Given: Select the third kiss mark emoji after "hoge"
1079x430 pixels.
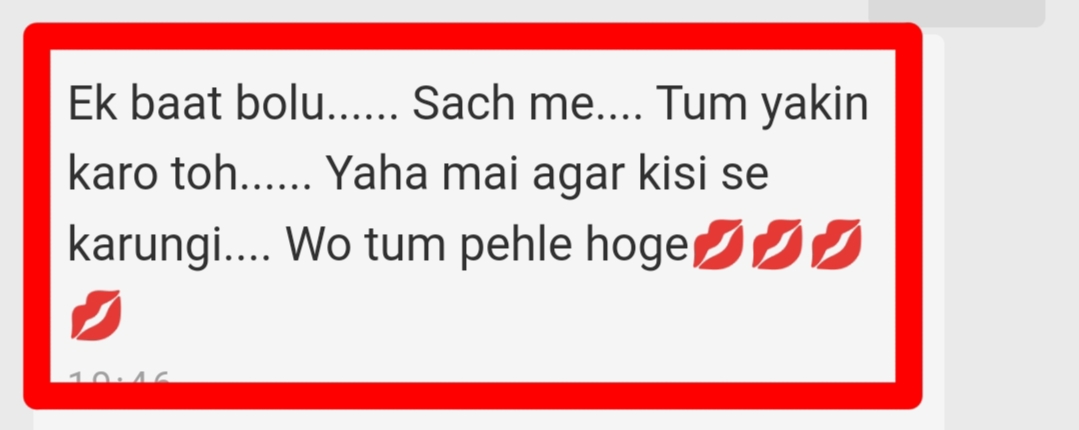Looking at the screenshot, I should (837, 244).
